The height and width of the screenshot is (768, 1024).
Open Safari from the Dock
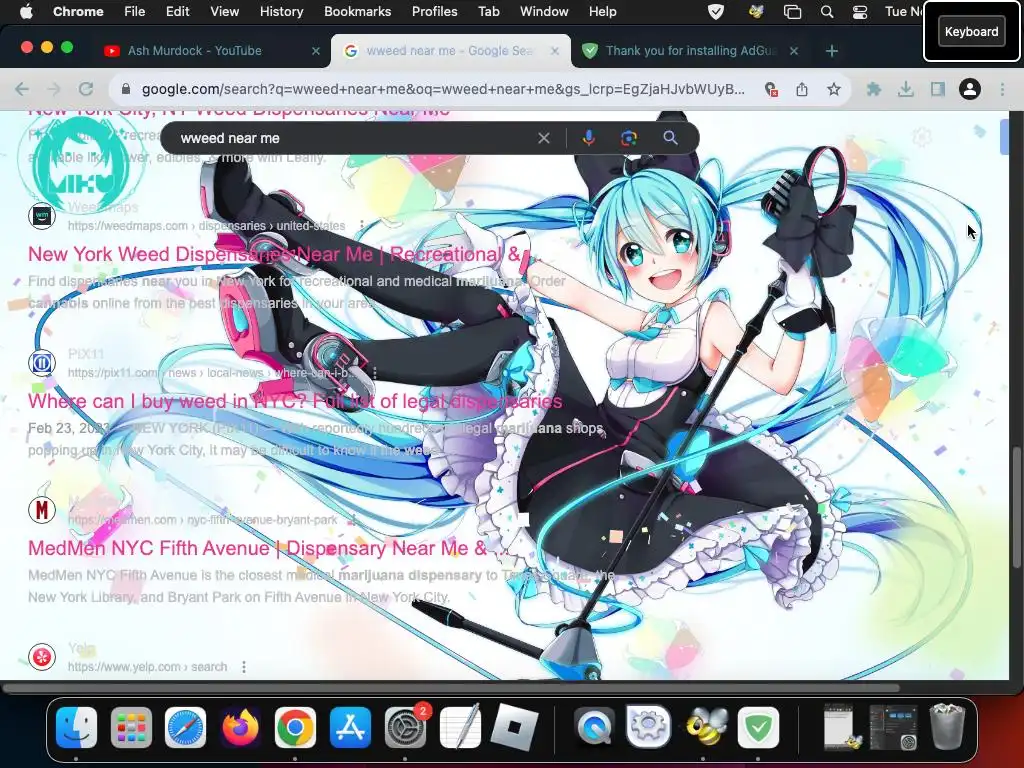pyautogui.click(x=185, y=727)
